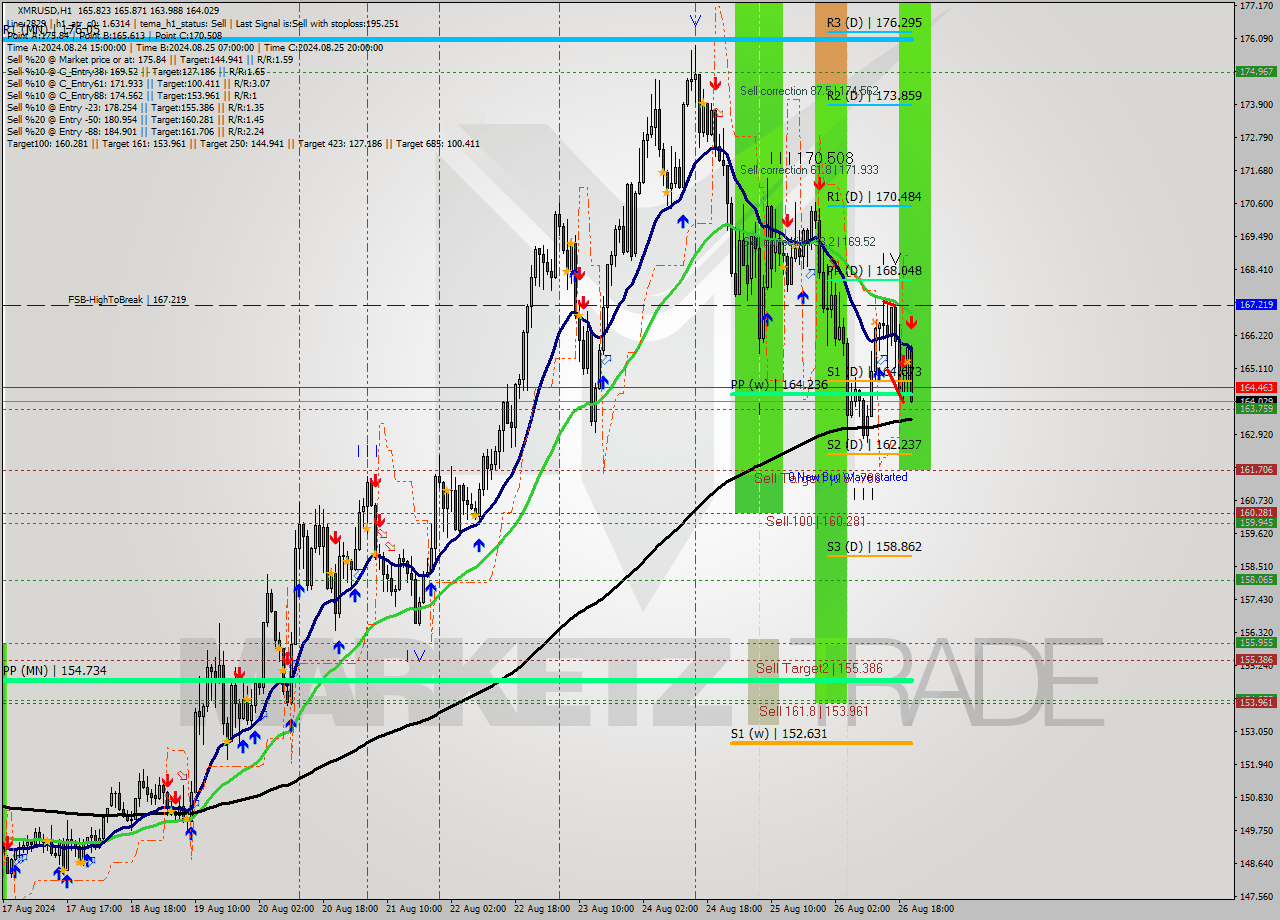Click the green 158.065 price axis tag
1280x920 pixels.
click(1255, 579)
